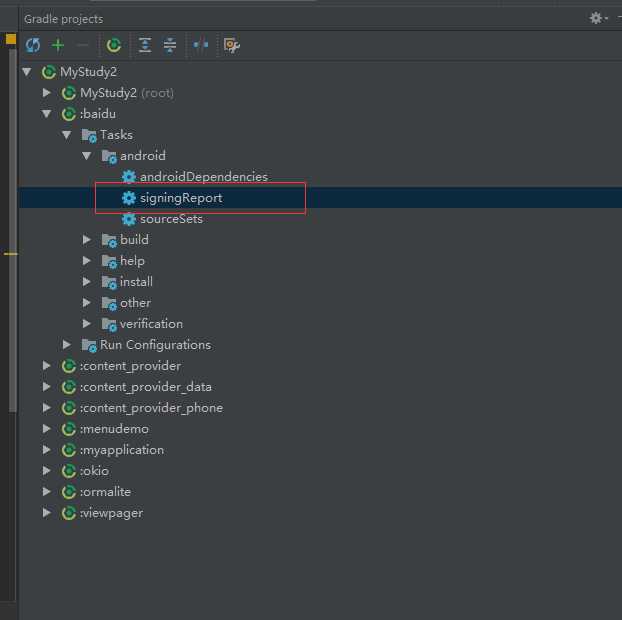
Task: Click verification folder icon
Action: click(x=109, y=324)
